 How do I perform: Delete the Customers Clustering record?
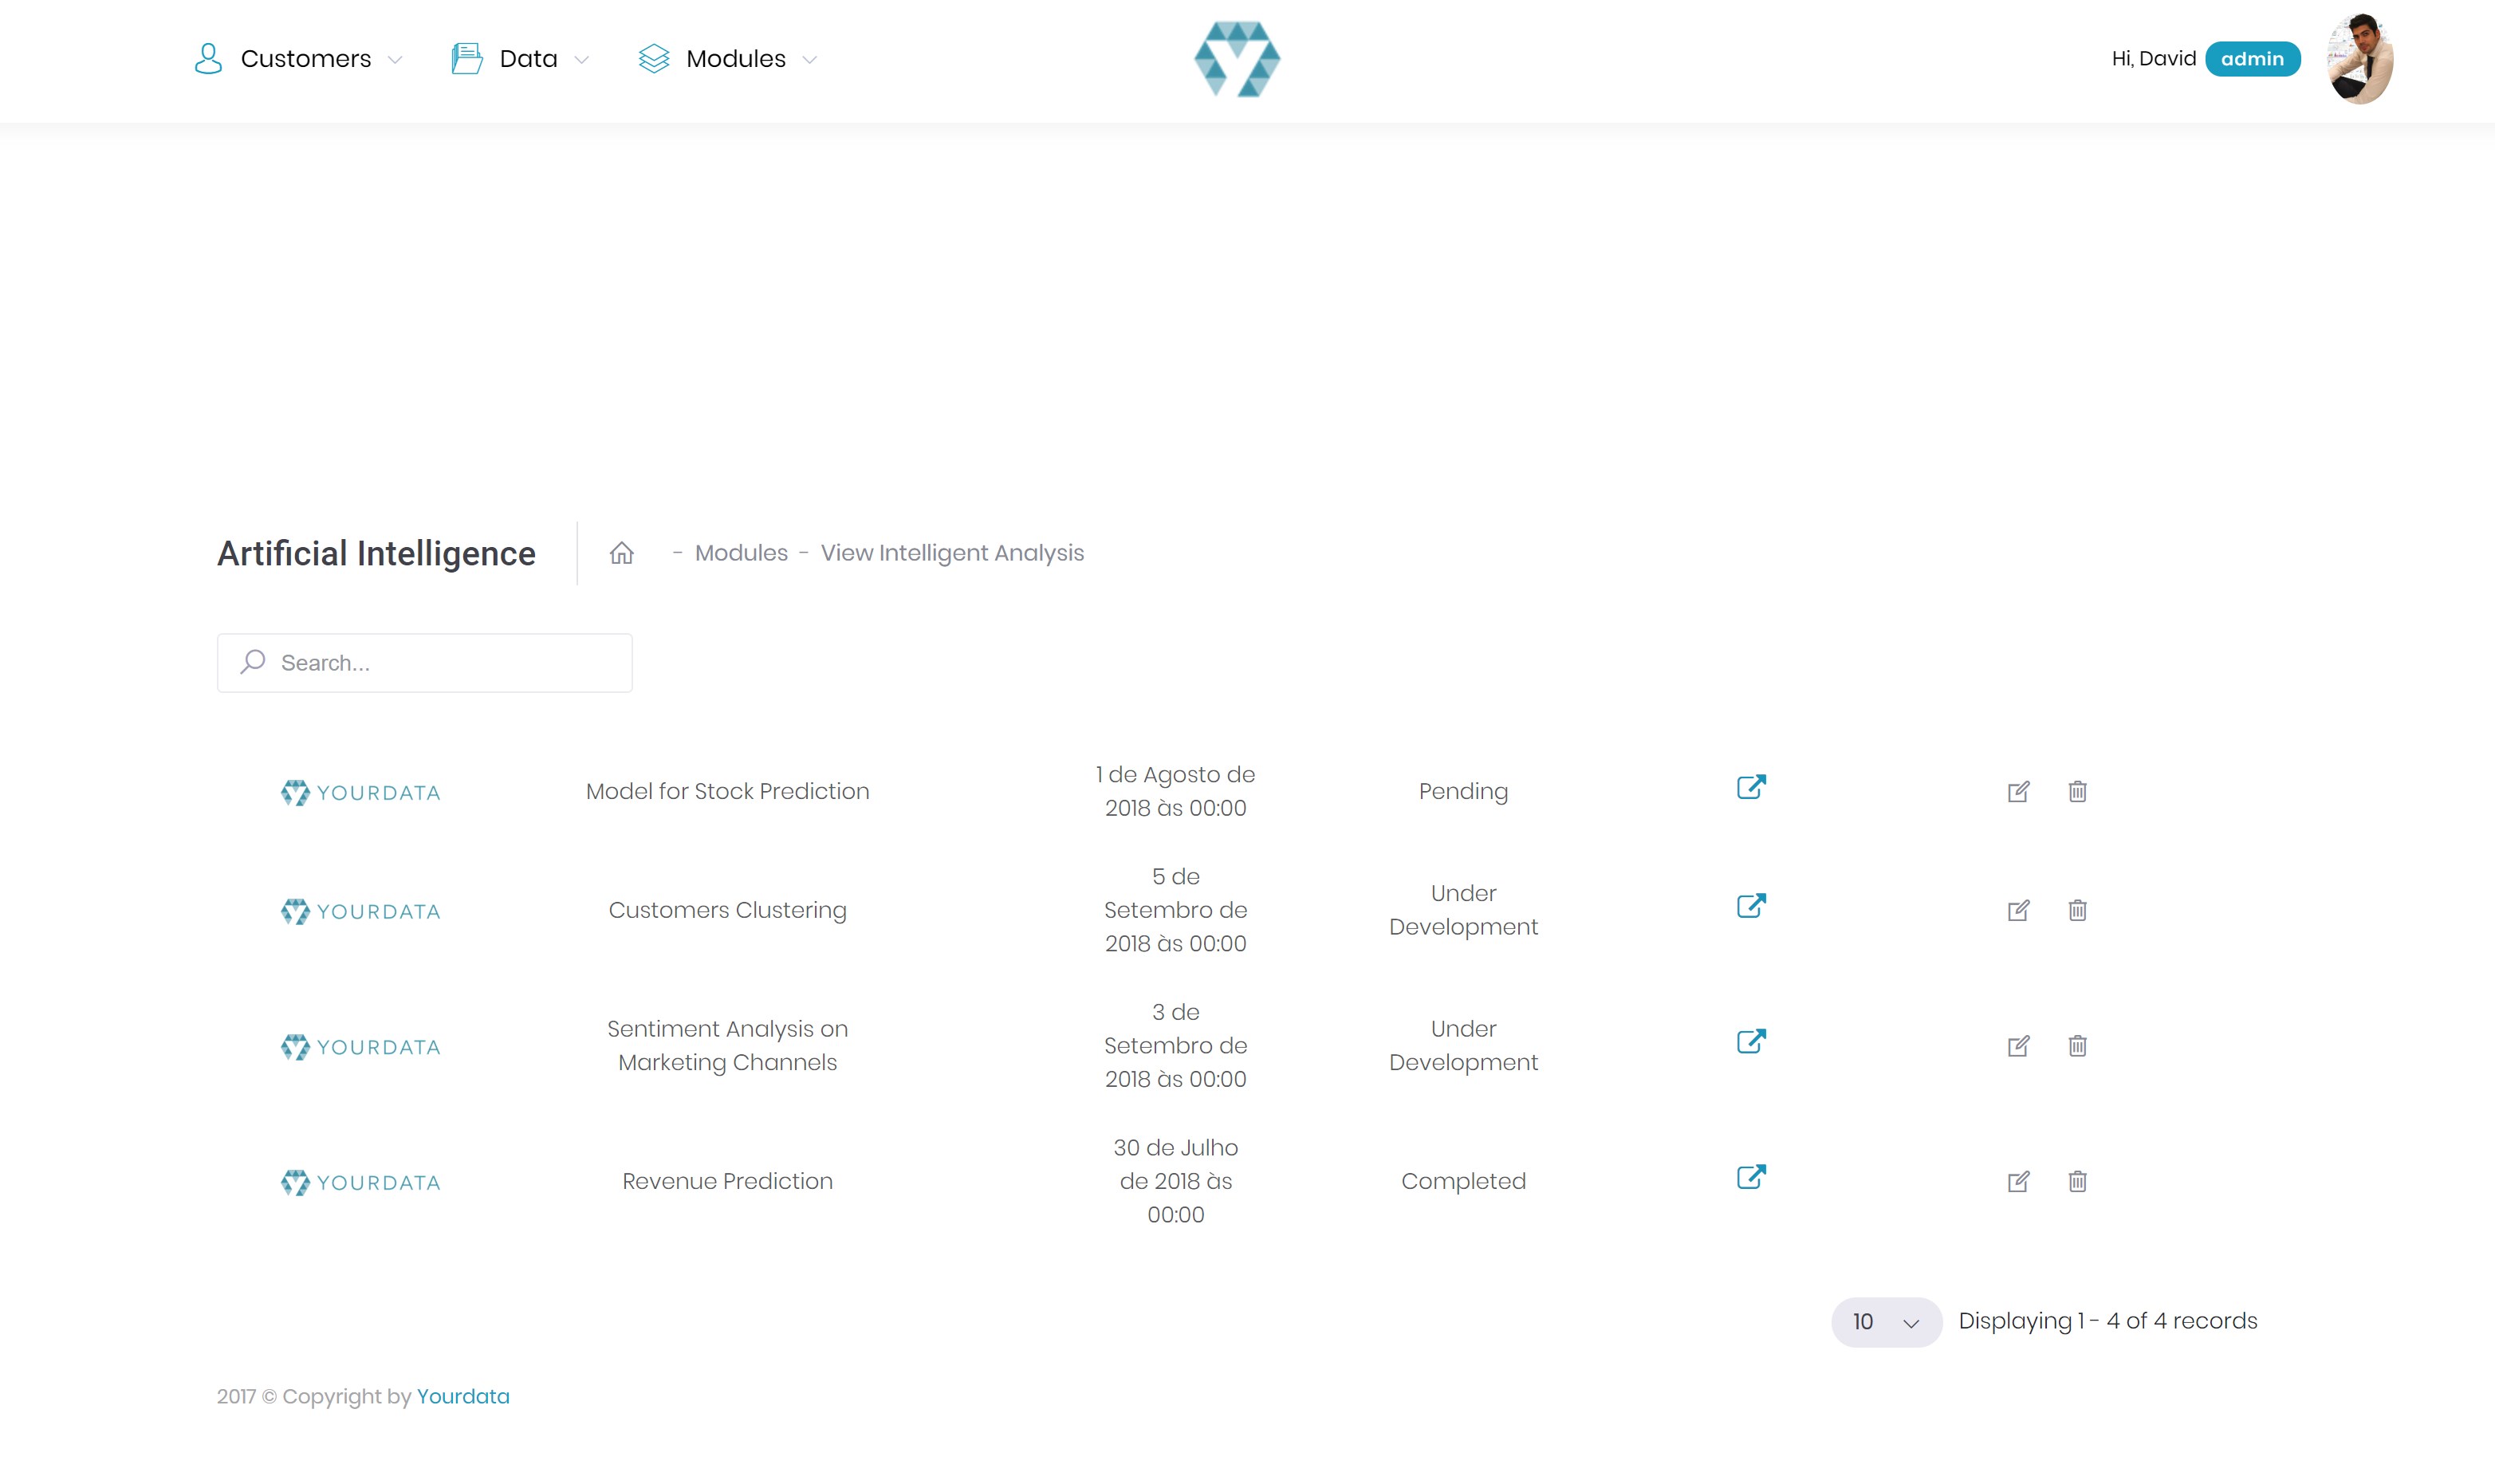(2077, 910)
